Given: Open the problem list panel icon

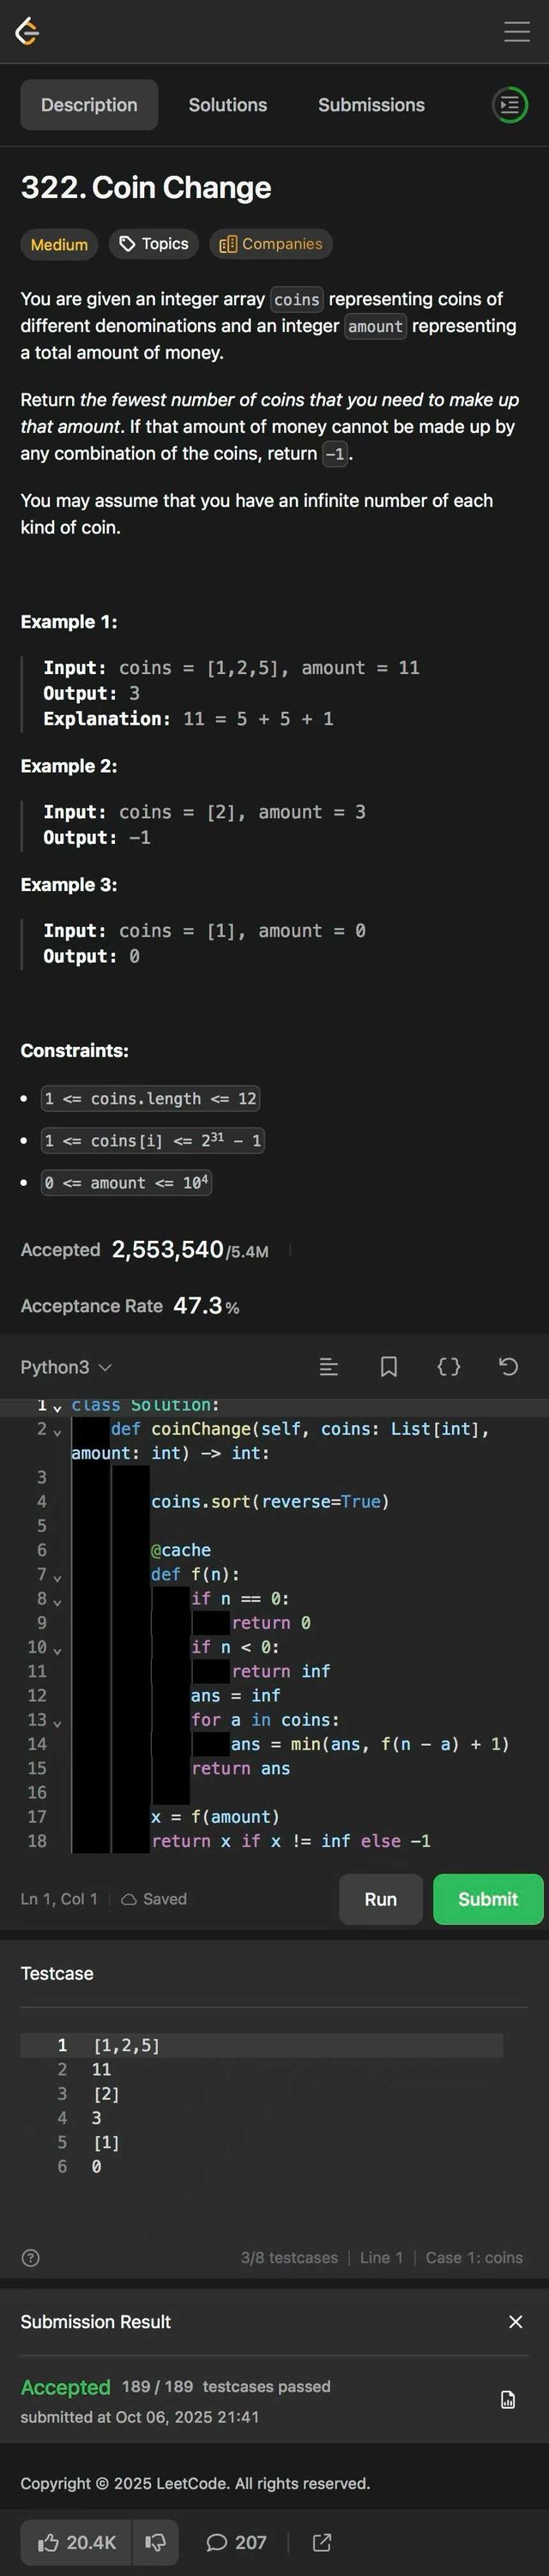Looking at the screenshot, I should [509, 105].
